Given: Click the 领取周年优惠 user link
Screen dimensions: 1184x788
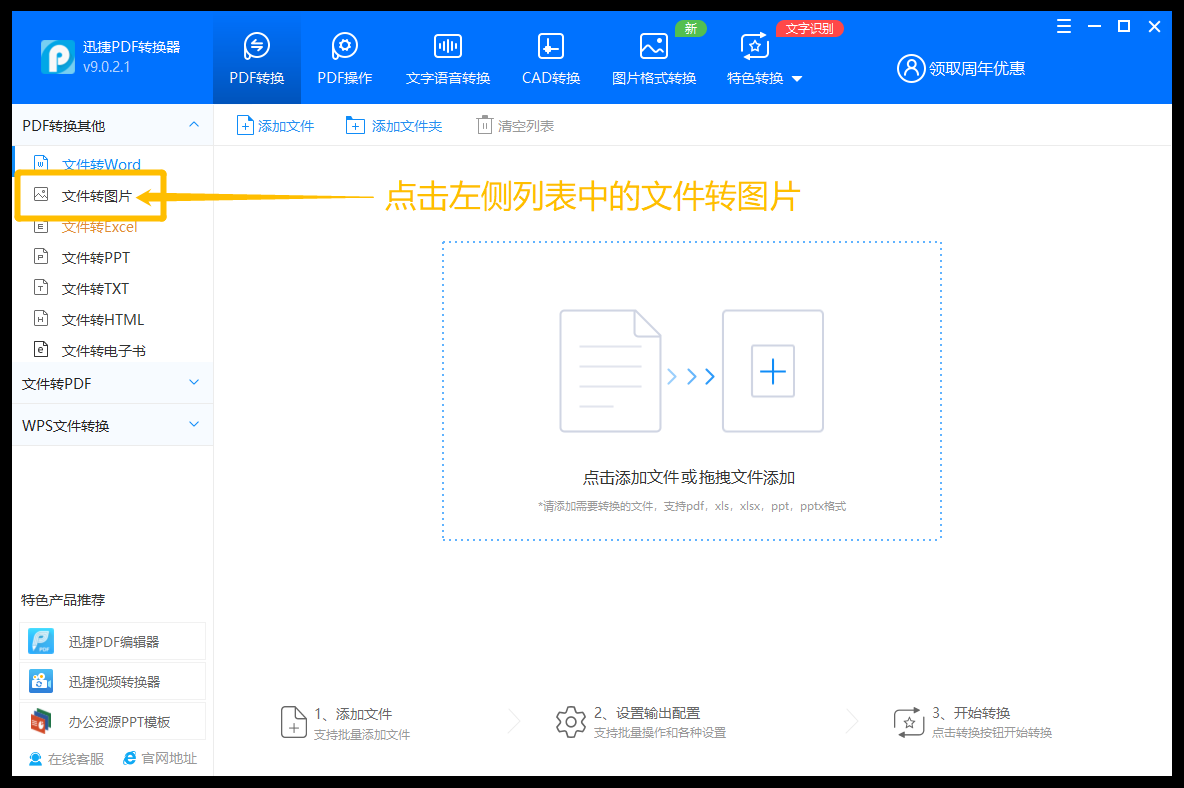Looking at the screenshot, I should click(x=960, y=69).
